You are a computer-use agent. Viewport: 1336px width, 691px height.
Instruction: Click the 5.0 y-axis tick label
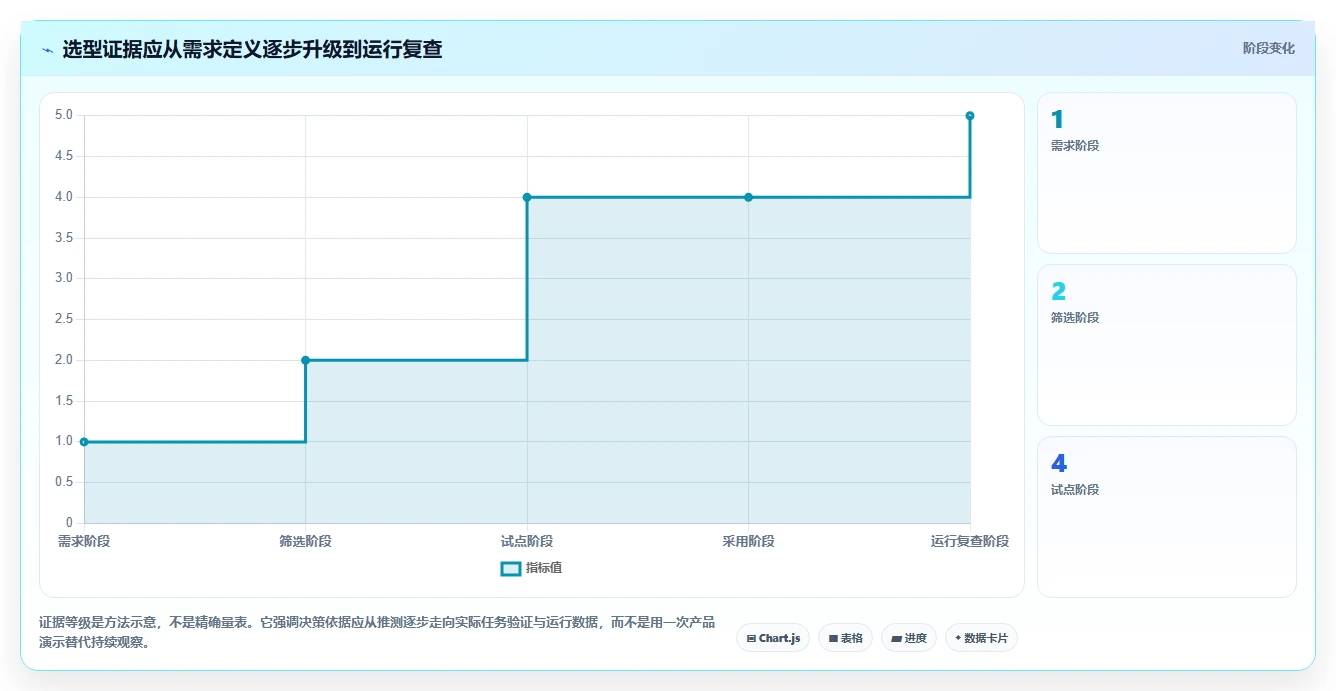click(x=64, y=115)
